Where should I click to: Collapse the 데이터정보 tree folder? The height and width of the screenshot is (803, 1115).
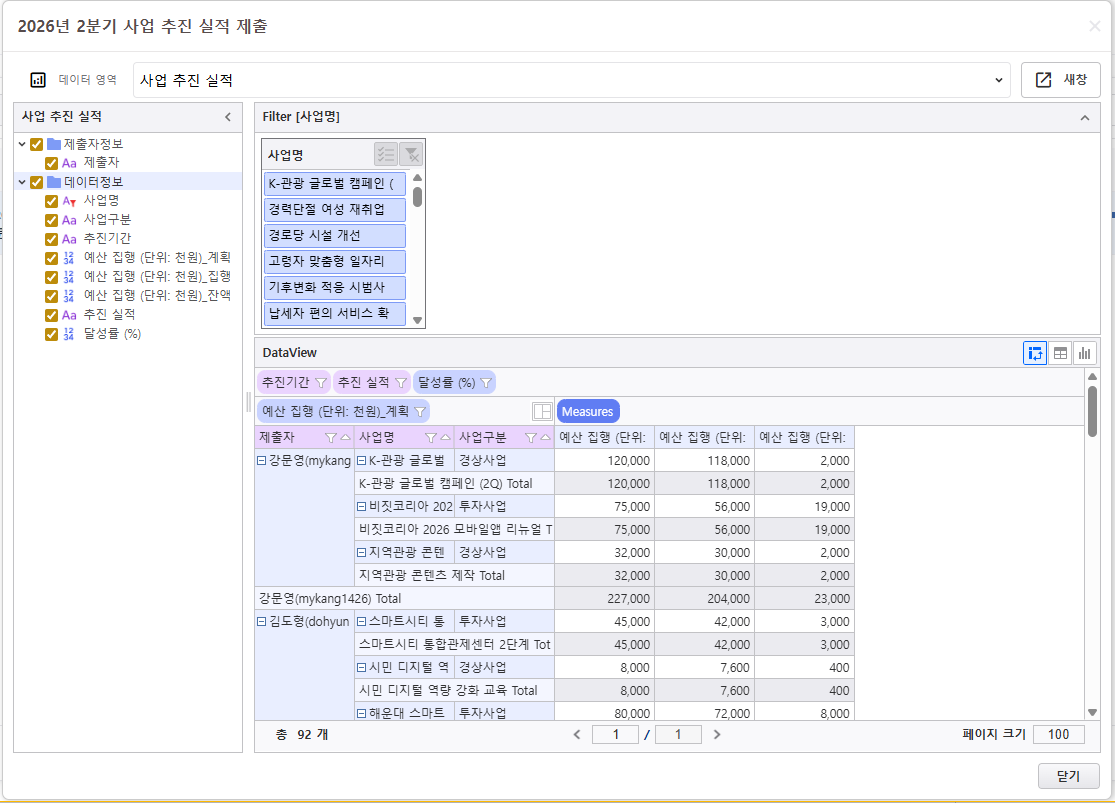point(21,182)
